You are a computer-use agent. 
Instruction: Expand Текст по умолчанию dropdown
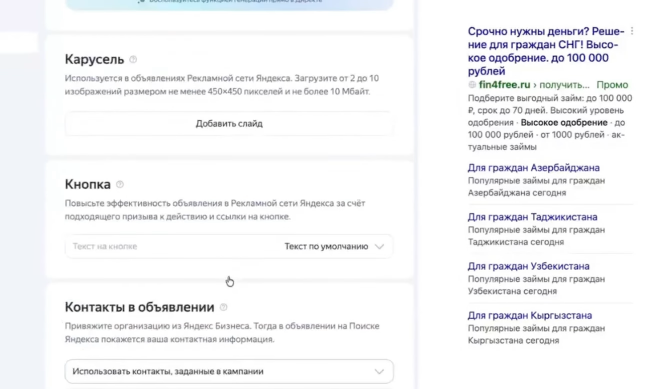(334, 246)
